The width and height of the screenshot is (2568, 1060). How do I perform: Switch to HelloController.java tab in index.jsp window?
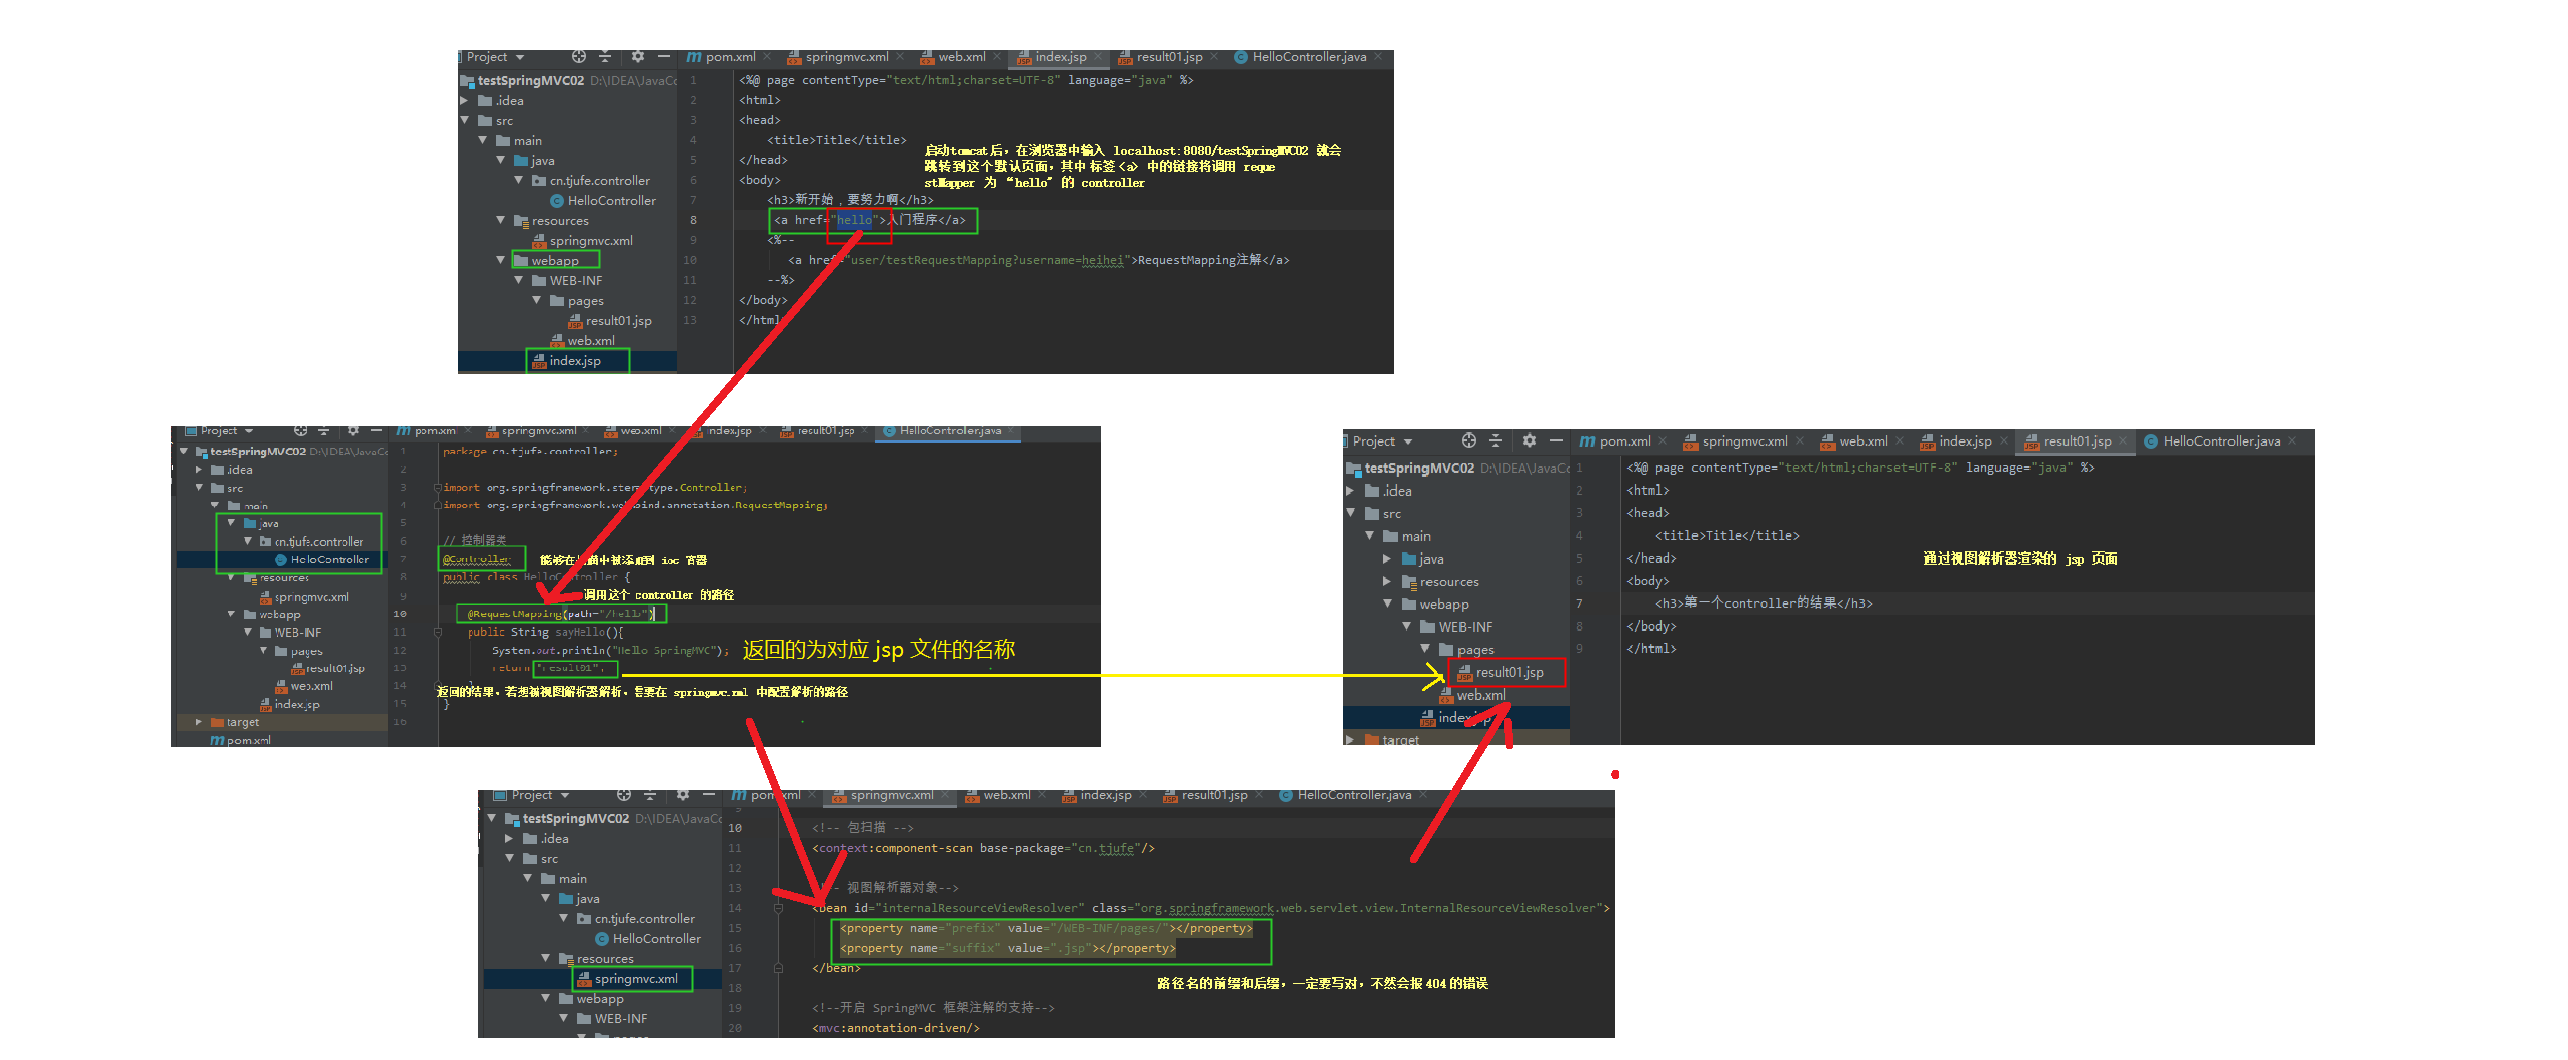[x=1300, y=57]
